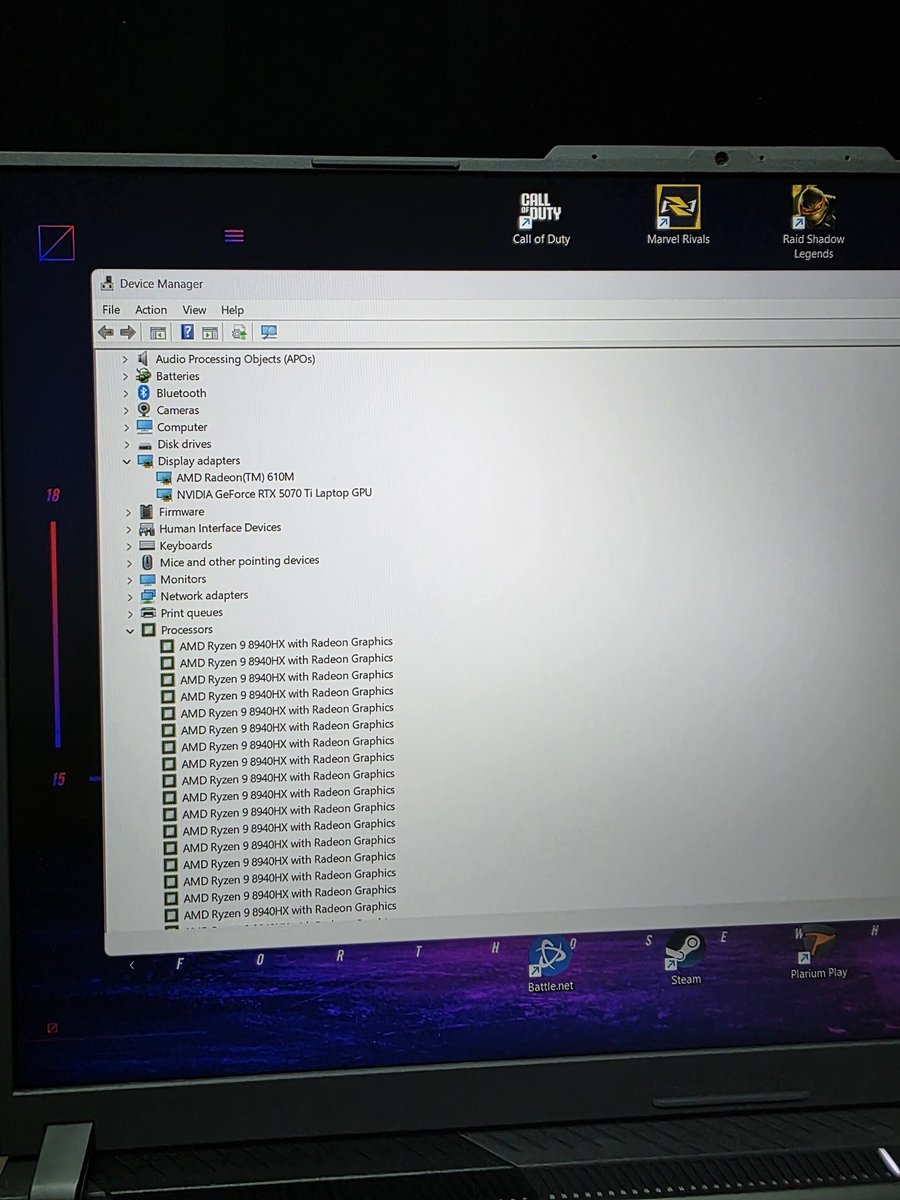900x1200 pixels.
Task: Click the Mice and other pointing devices icon
Action: pos(148,562)
